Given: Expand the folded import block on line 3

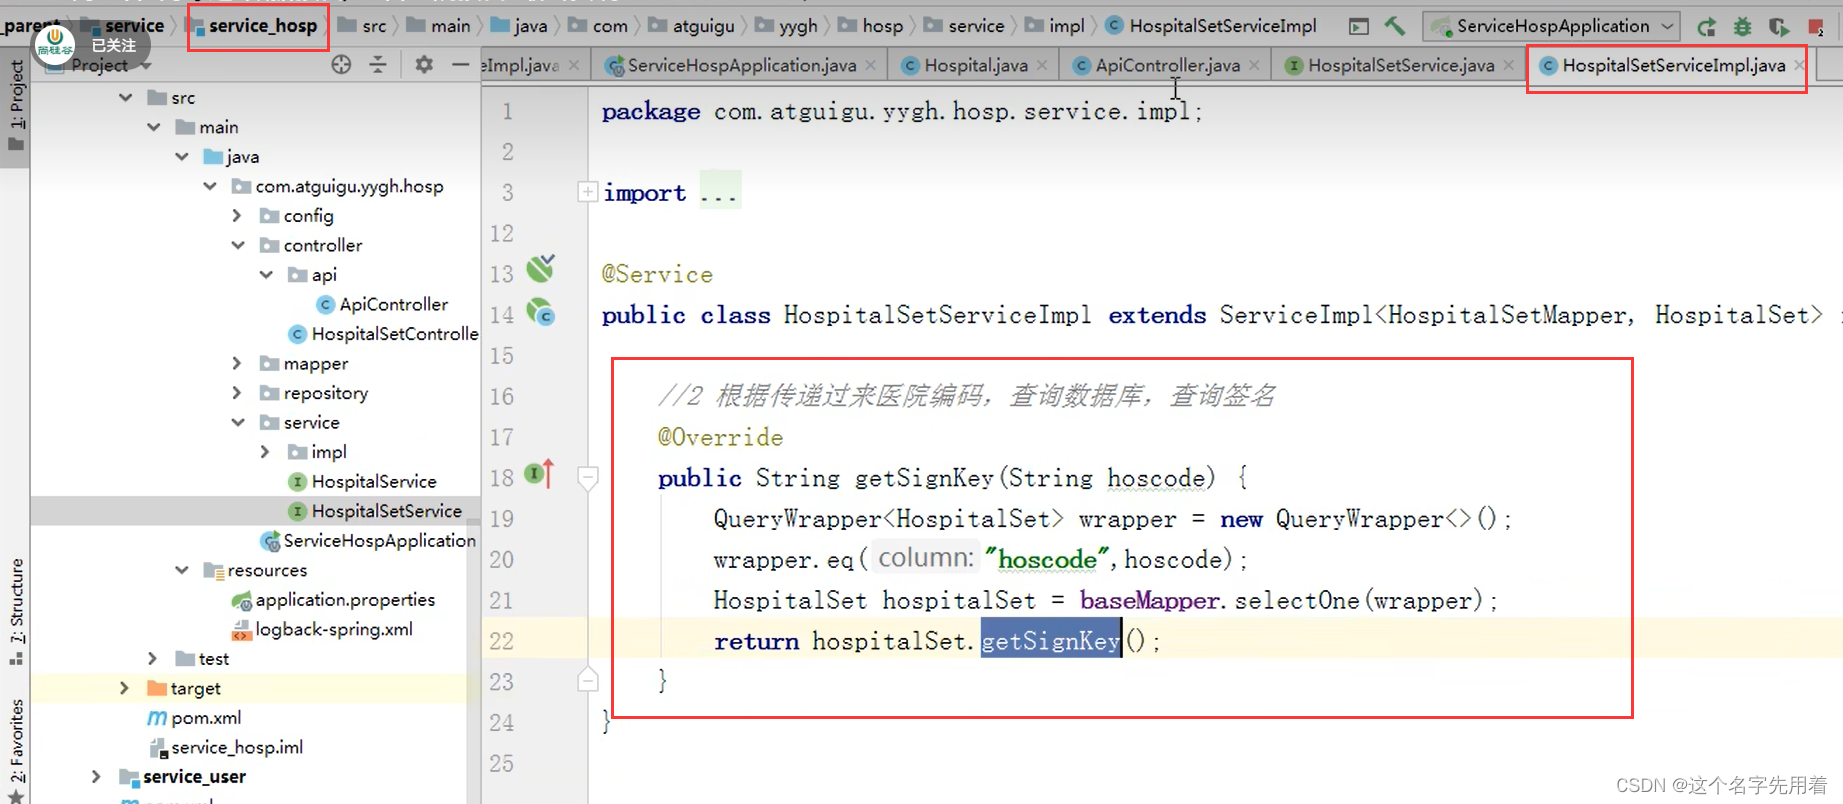Looking at the screenshot, I should [588, 191].
